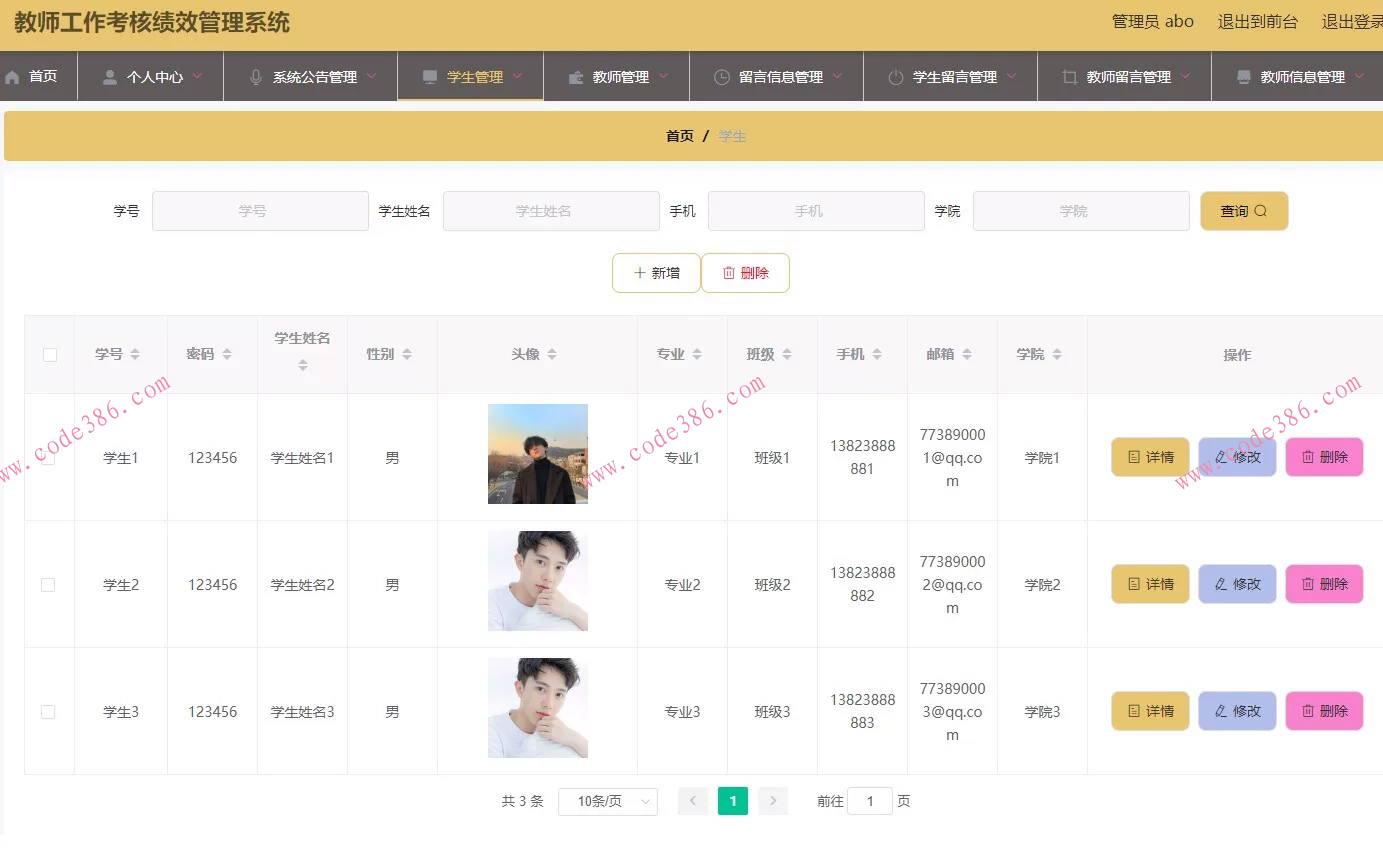Click the person icon of 个人中心

[x=110, y=77]
